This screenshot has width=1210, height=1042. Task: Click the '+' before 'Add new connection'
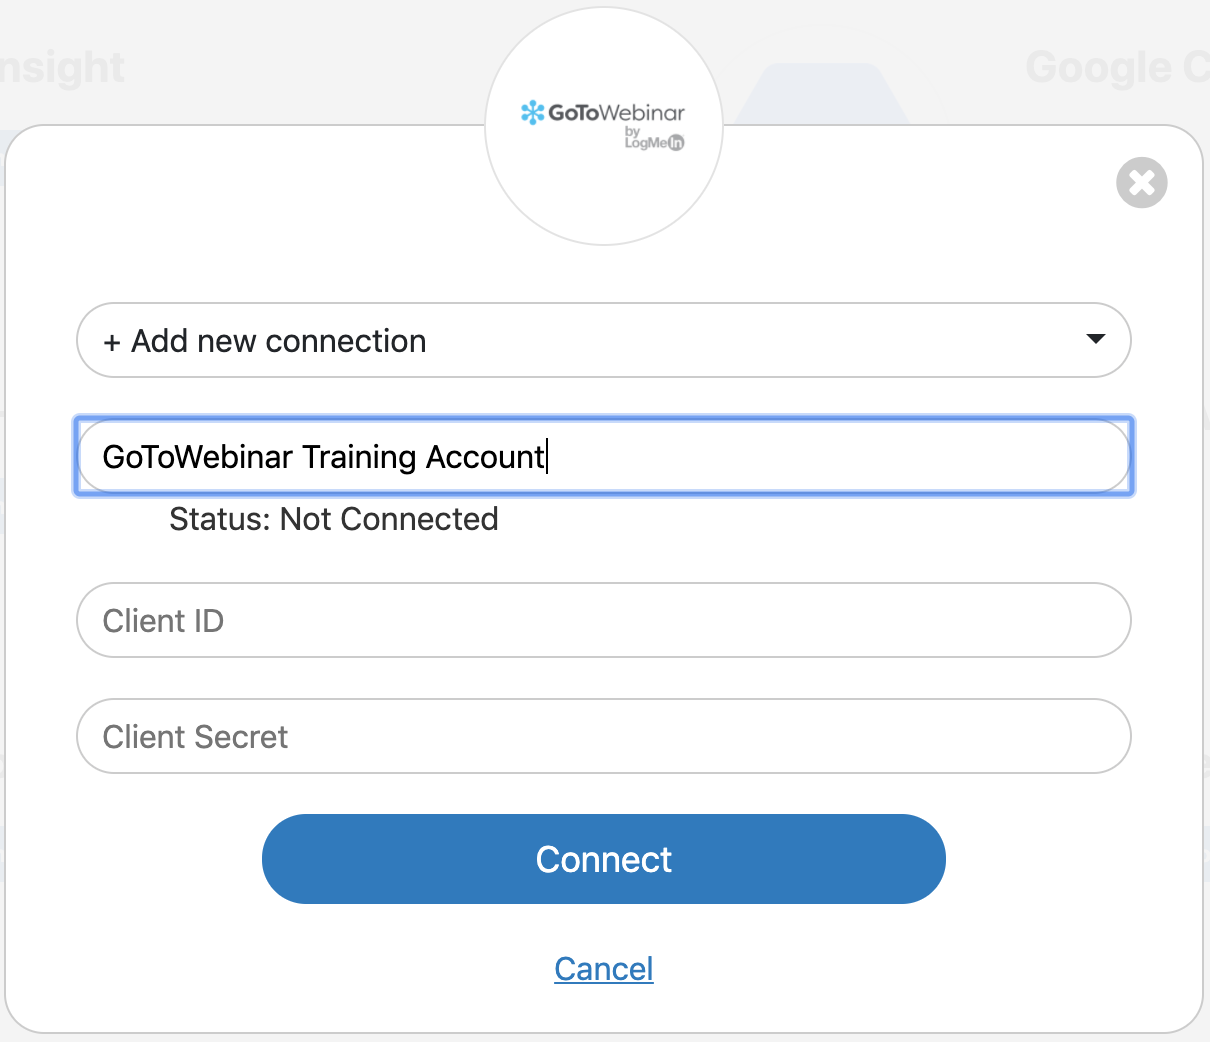[x=112, y=342]
